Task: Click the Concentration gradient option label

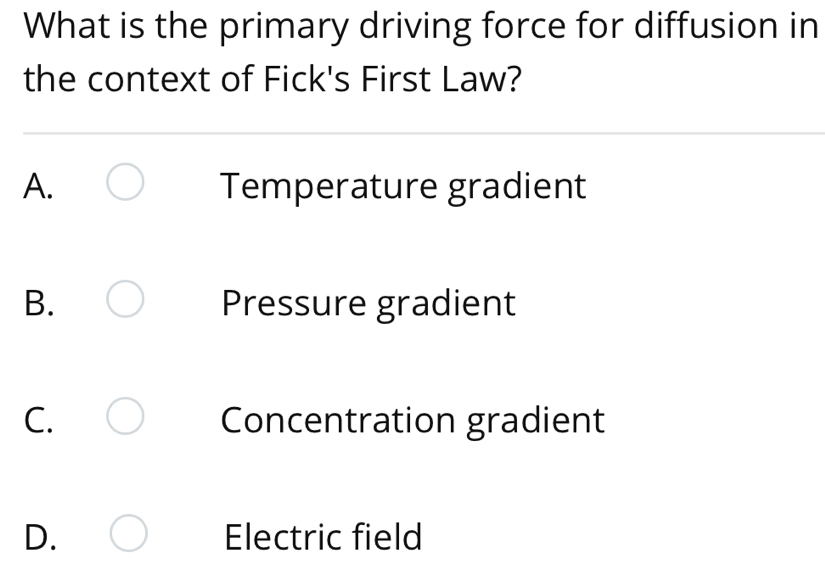Action: coord(413,421)
